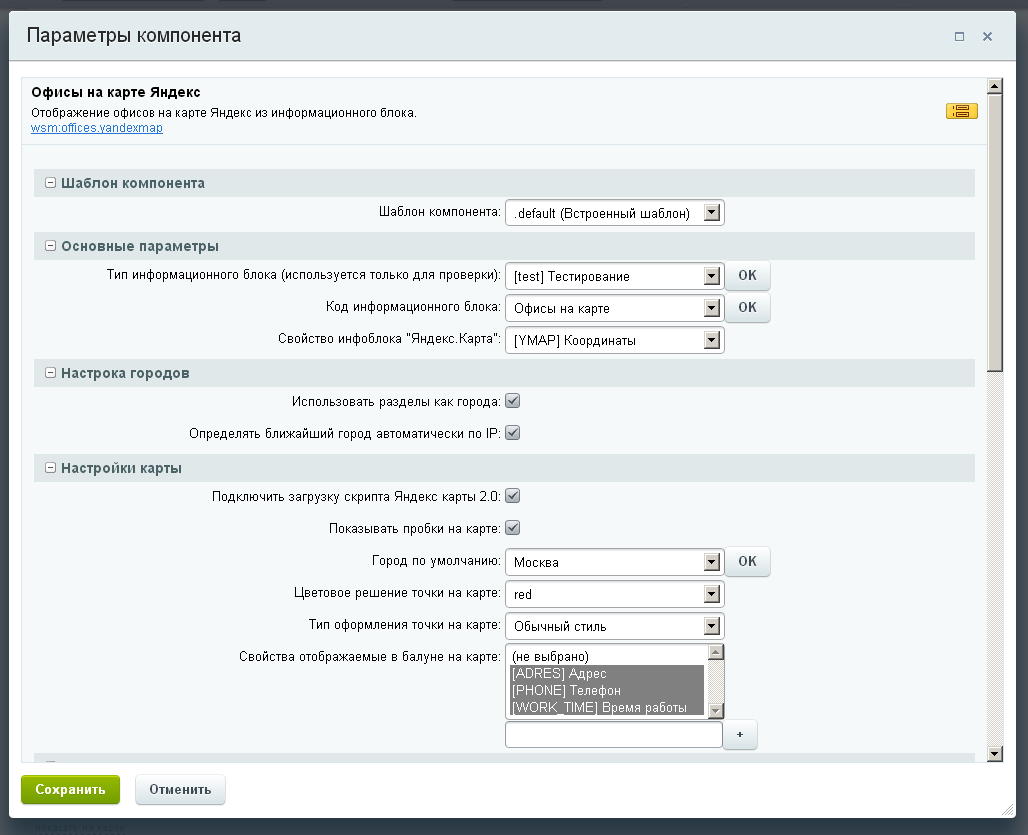
Task: Open the wsm:offices.yandexmap link
Action: pyautogui.click(x=97, y=128)
